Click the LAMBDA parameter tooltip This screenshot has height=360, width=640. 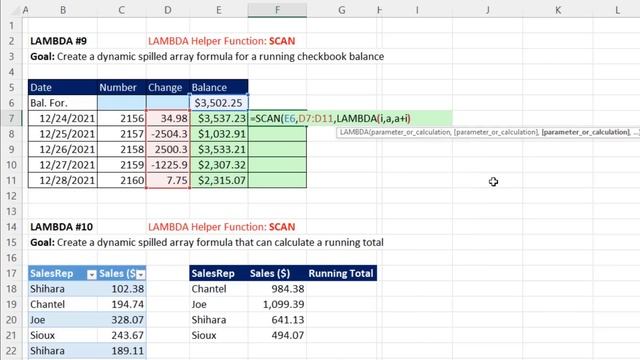pos(488,132)
